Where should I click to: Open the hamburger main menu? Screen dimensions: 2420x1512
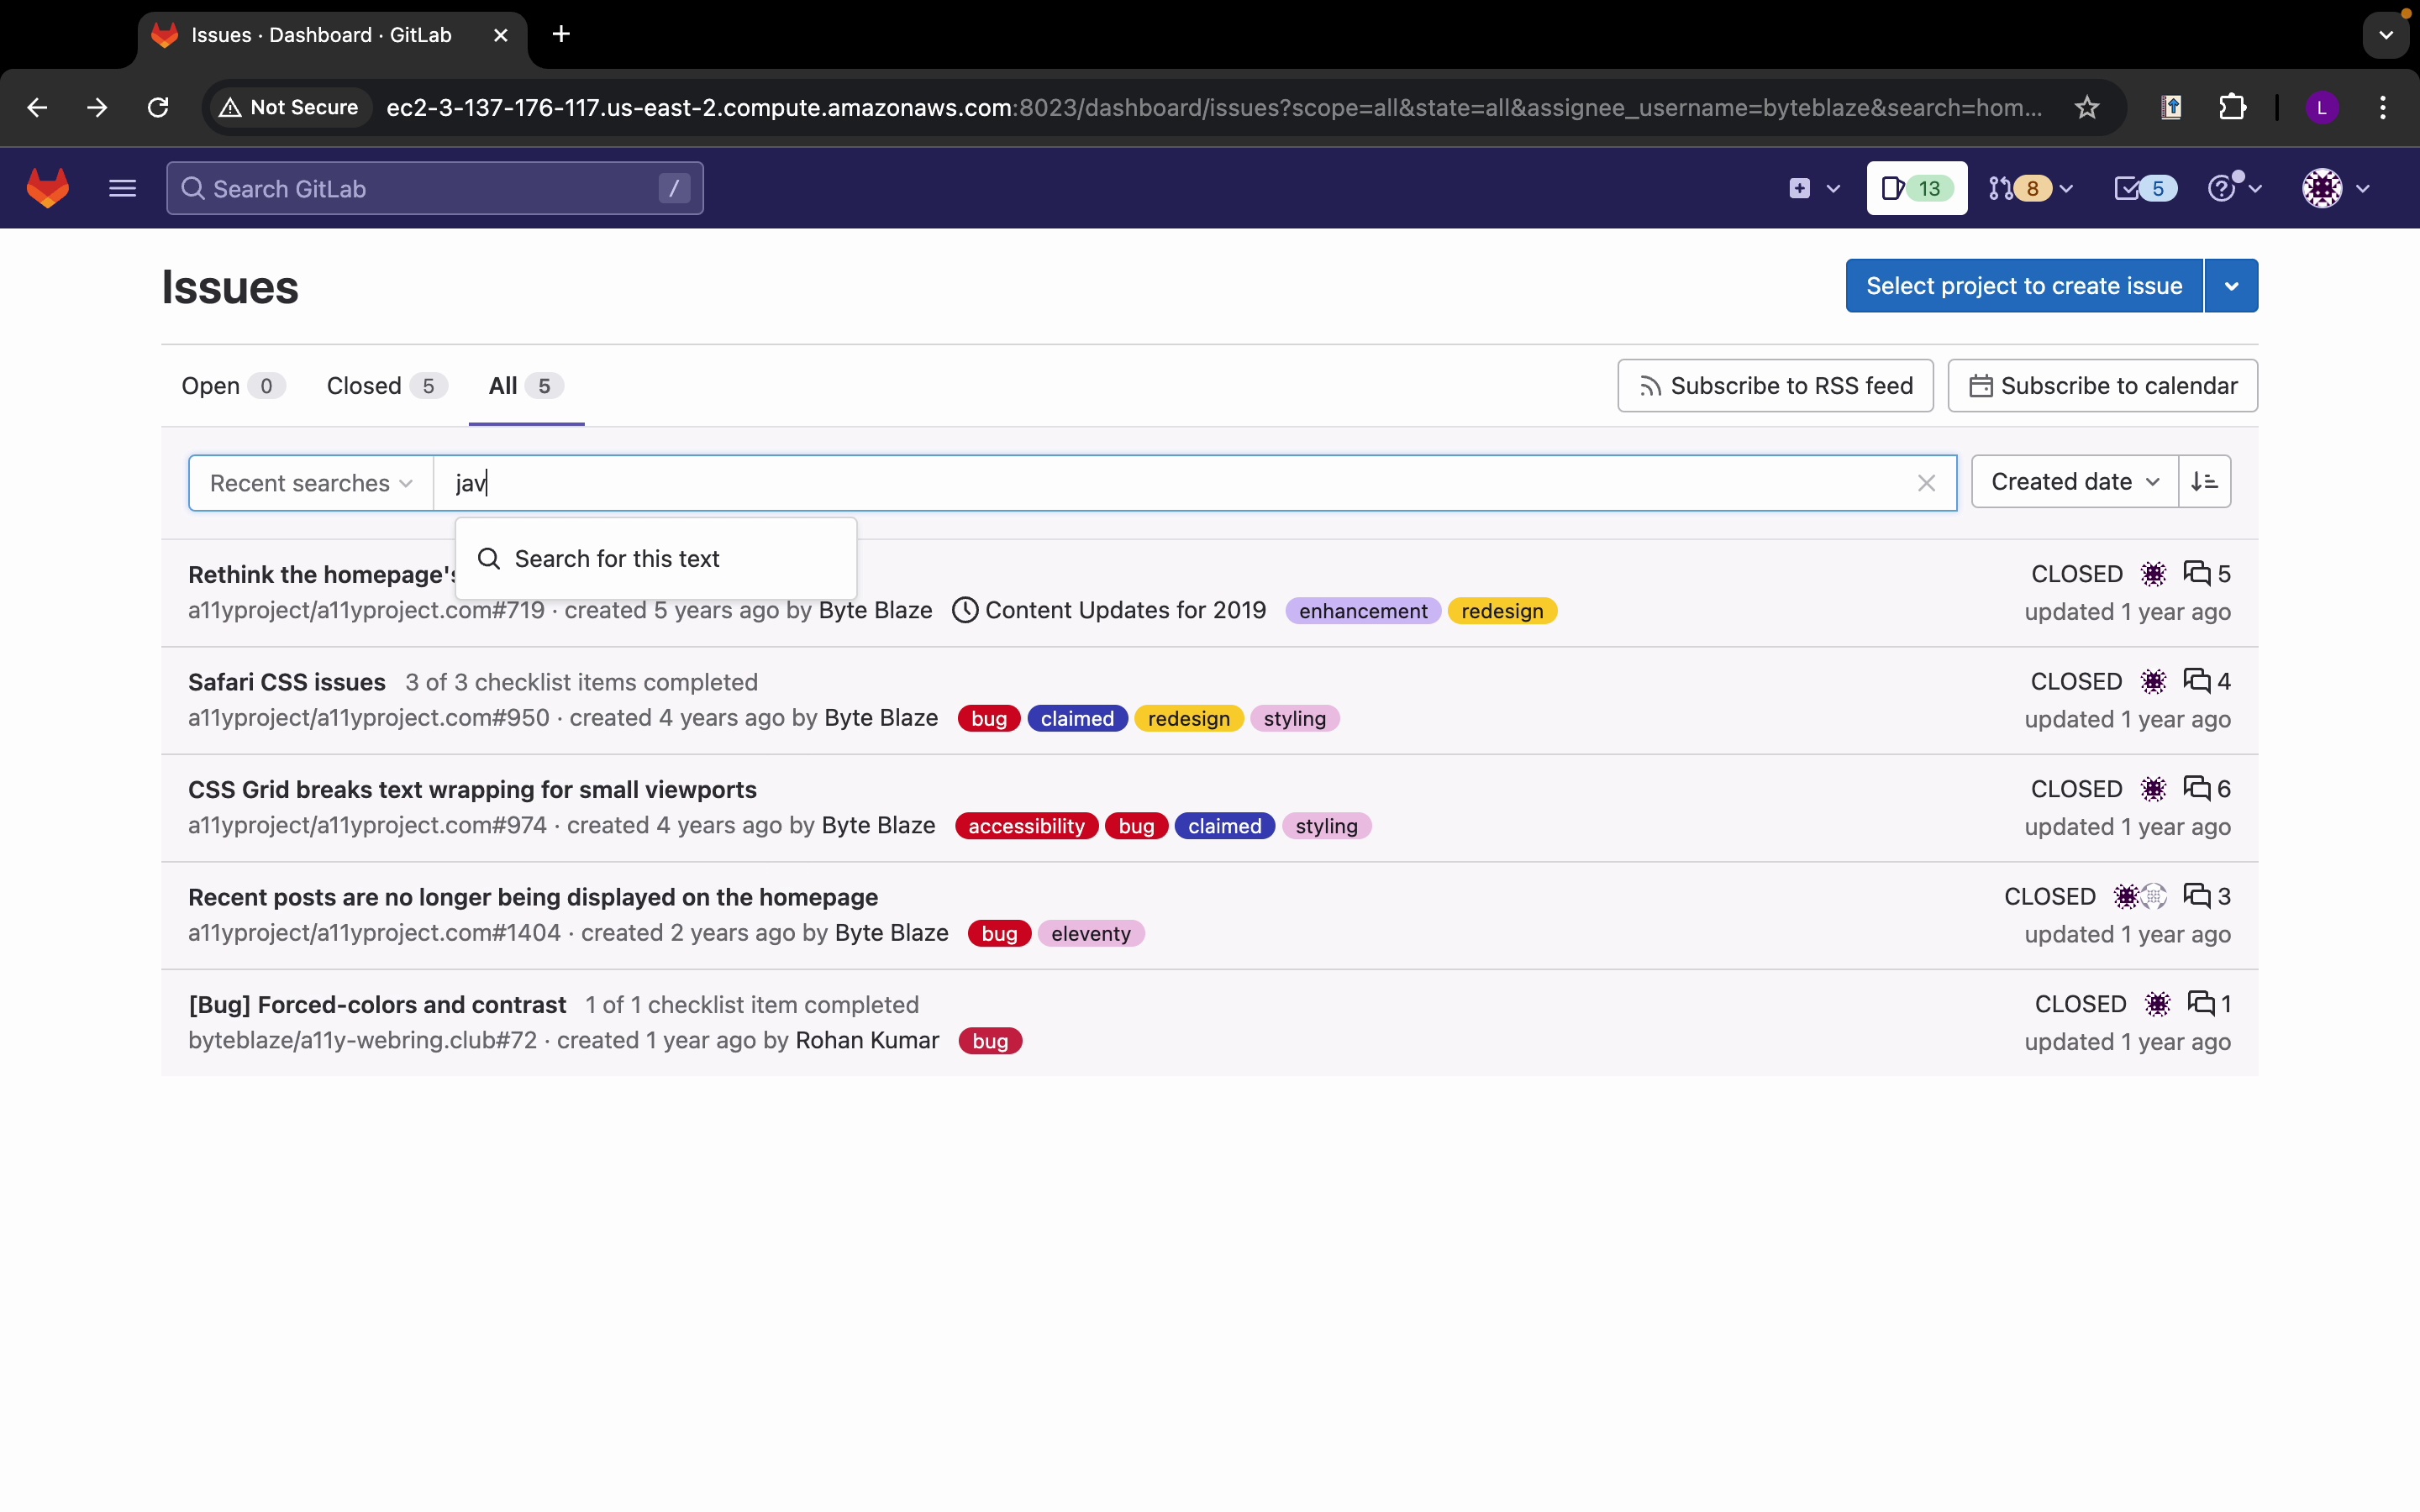pos(122,188)
